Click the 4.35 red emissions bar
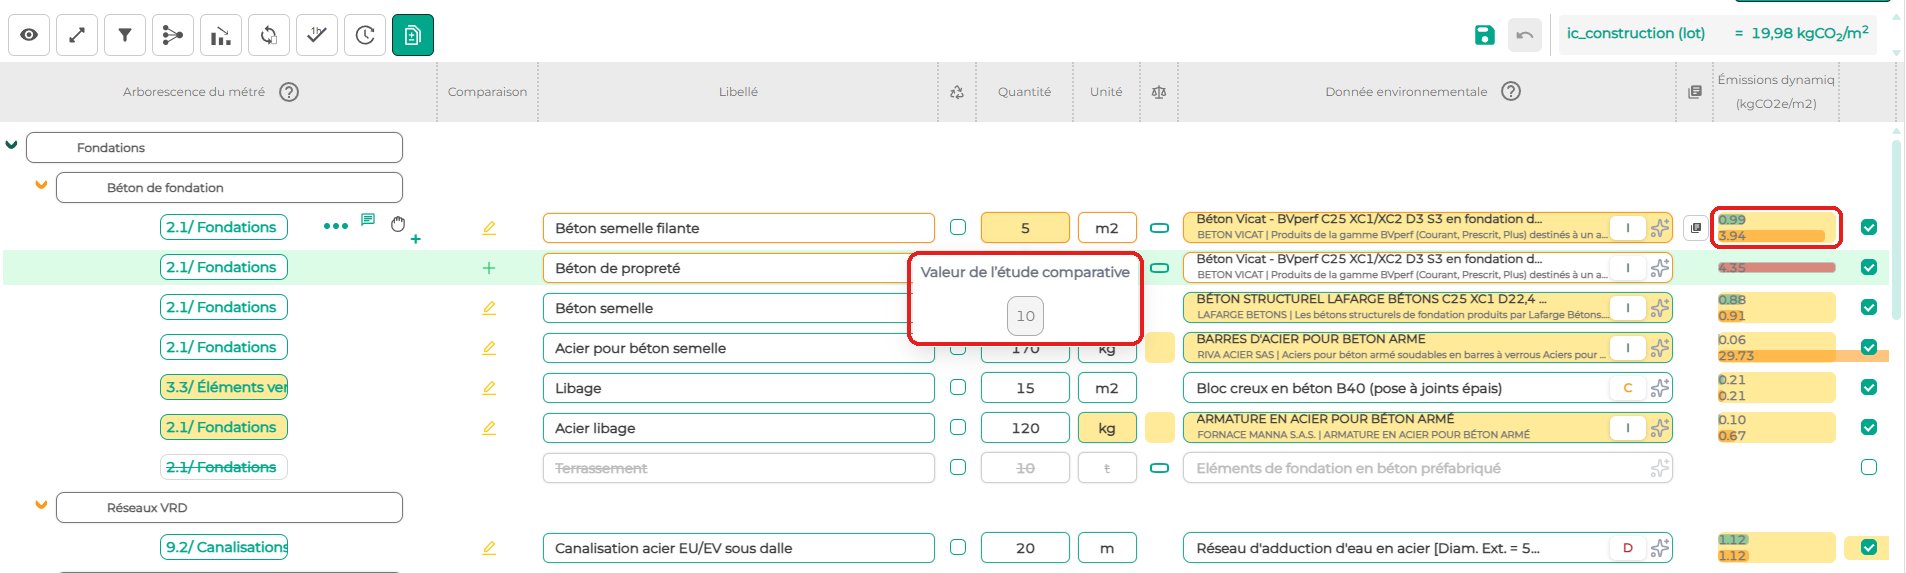The width and height of the screenshot is (1906, 573). point(1777,268)
